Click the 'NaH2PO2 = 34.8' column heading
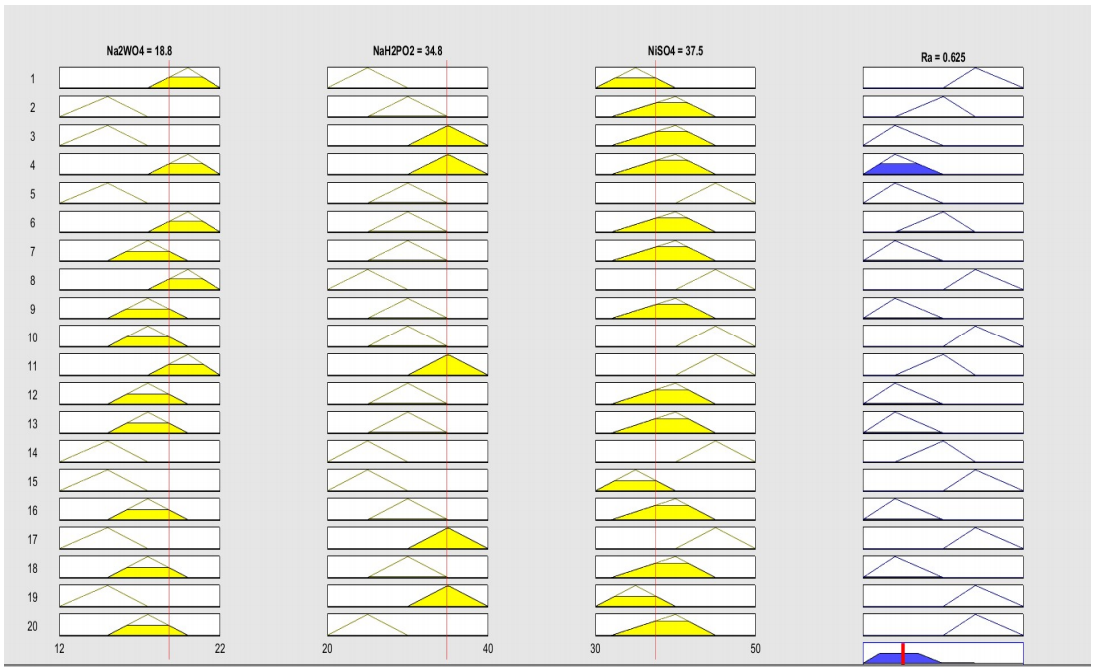This screenshot has width=1097, height=667. 407,51
